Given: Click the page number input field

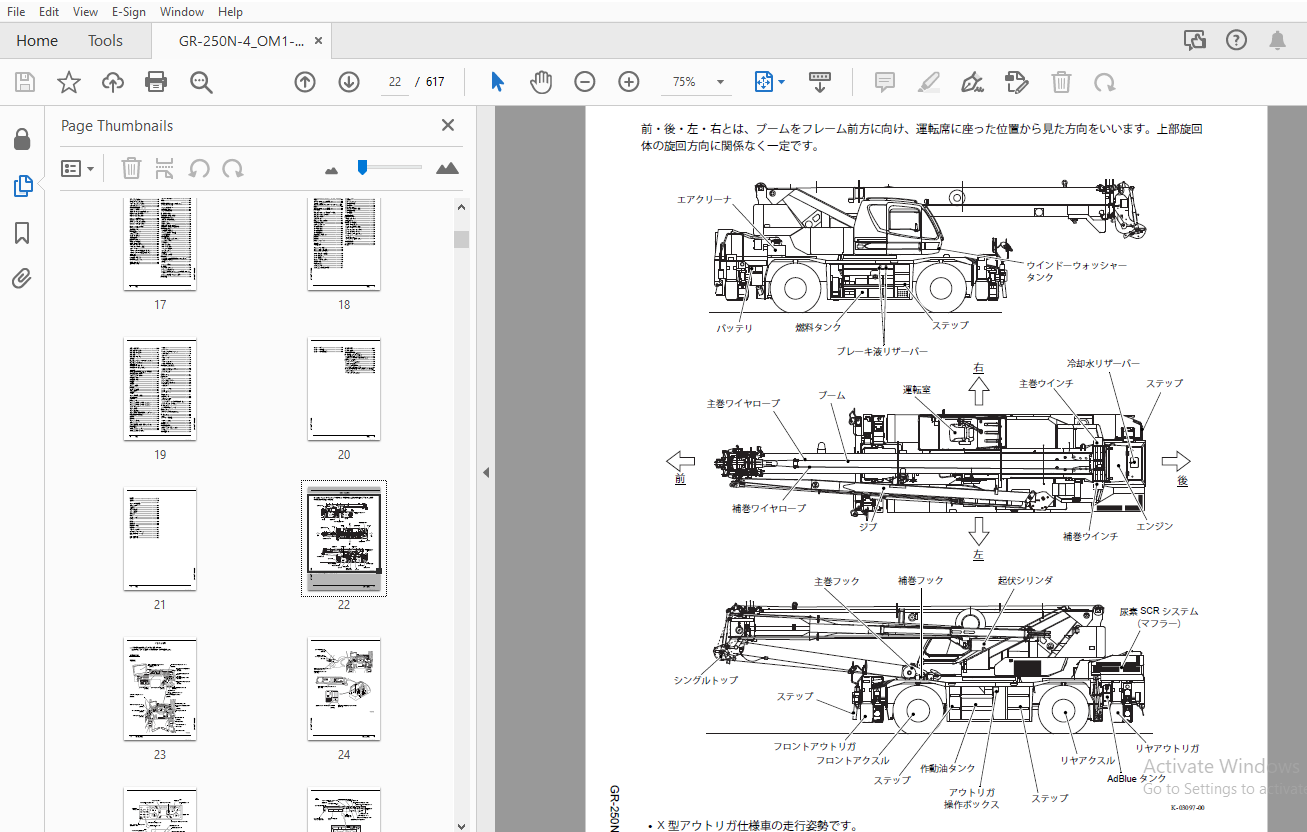Looking at the screenshot, I should (x=395, y=82).
